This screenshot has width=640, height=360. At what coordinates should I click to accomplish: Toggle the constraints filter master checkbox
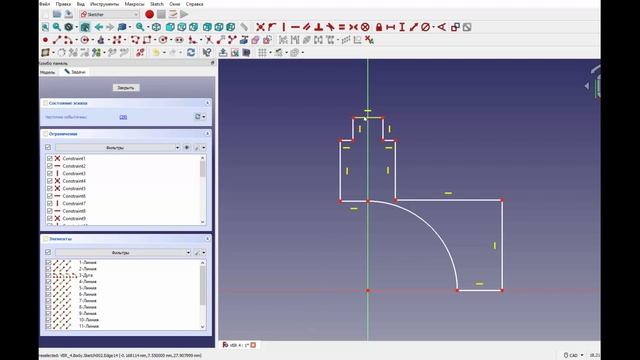pyautogui.click(x=48, y=147)
